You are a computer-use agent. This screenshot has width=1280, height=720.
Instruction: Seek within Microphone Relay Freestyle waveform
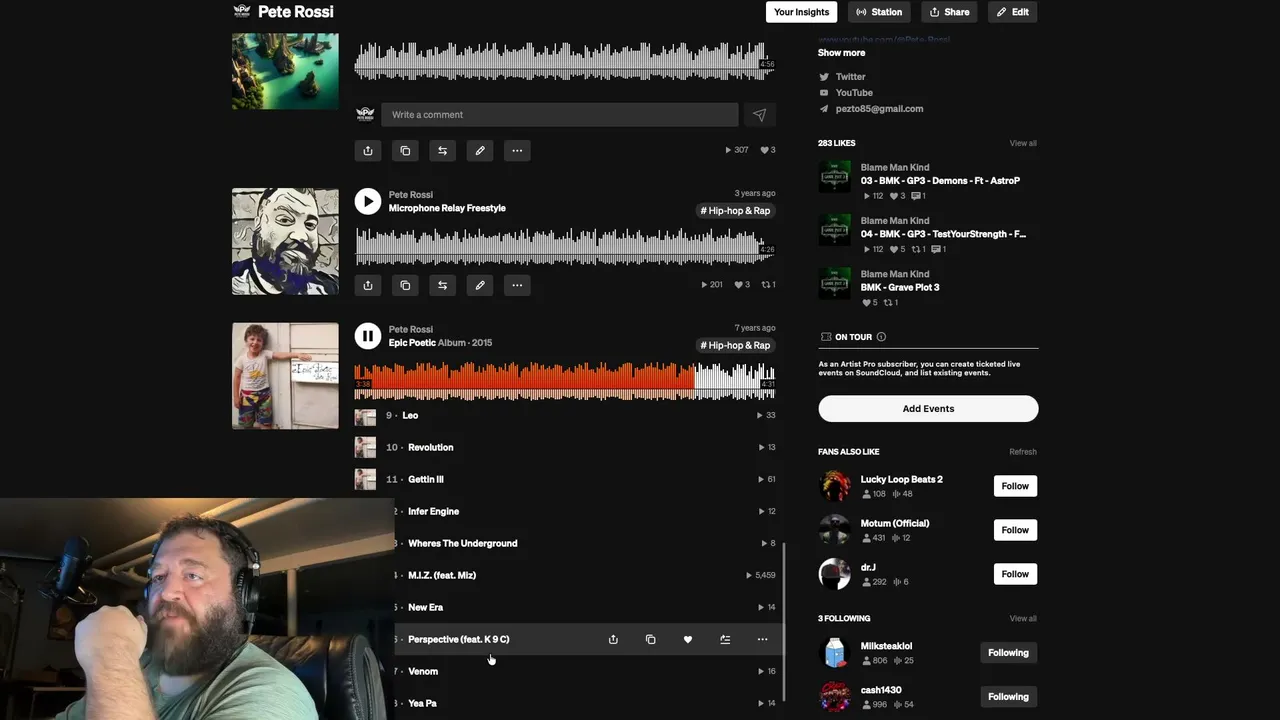pyautogui.click(x=565, y=247)
